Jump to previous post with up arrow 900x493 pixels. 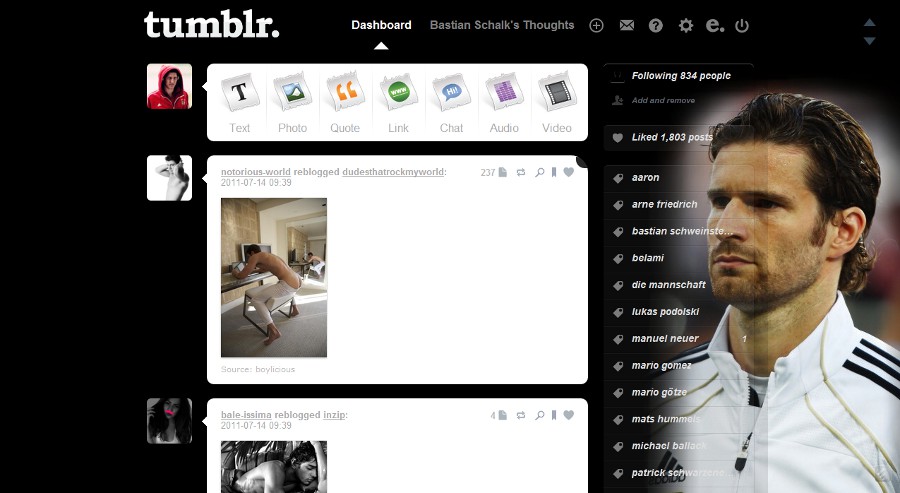point(870,22)
